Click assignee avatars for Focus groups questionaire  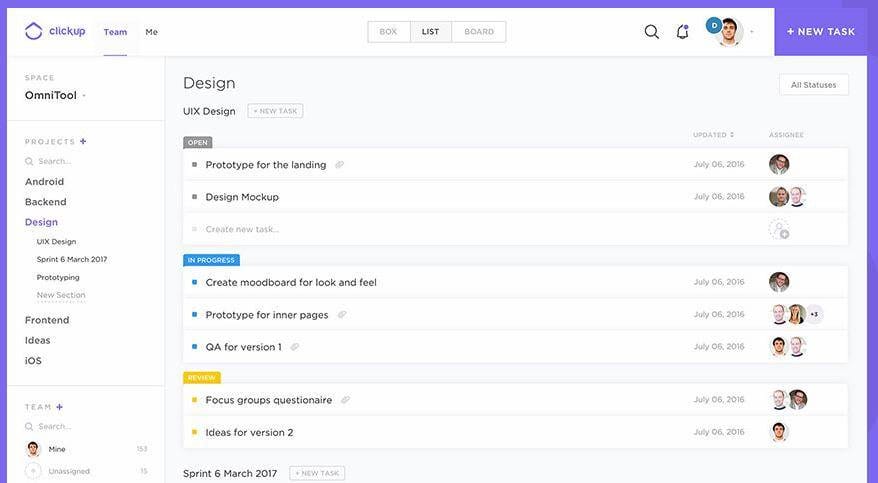[788, 400]
